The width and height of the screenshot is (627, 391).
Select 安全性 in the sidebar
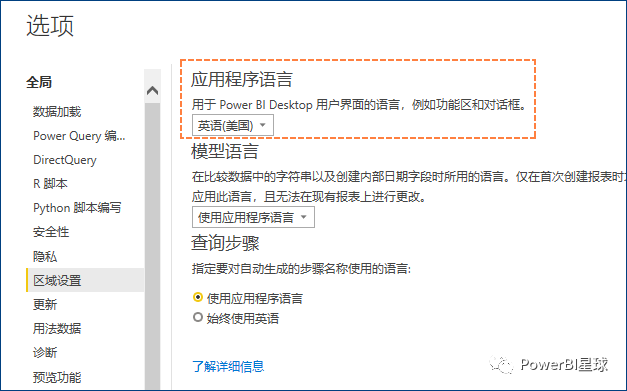click(x=51, y=232)
